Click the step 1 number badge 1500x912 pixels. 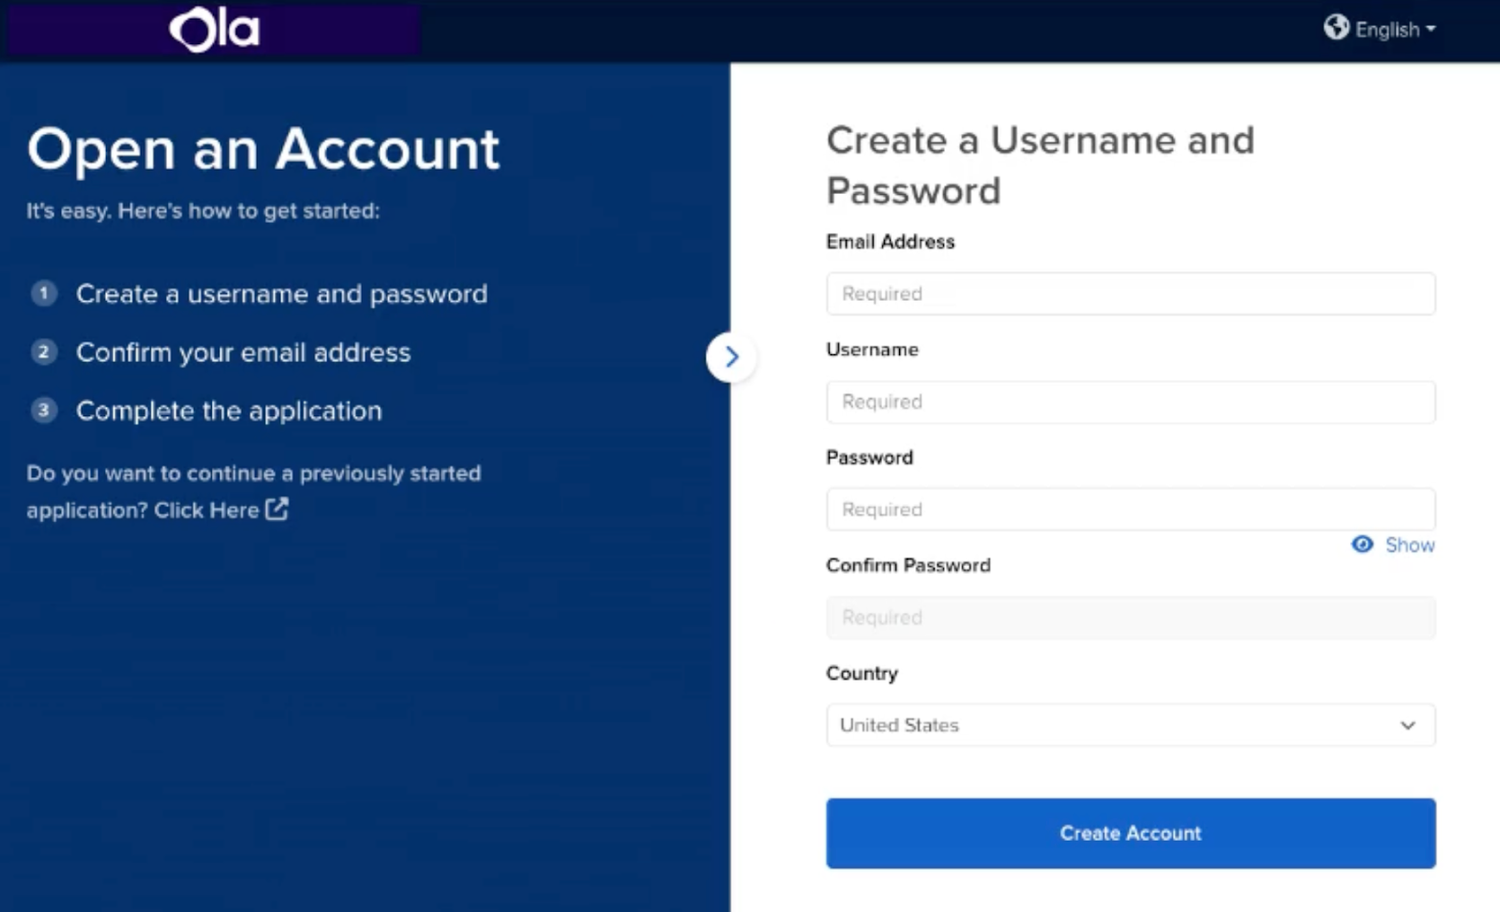coord(43,293)
